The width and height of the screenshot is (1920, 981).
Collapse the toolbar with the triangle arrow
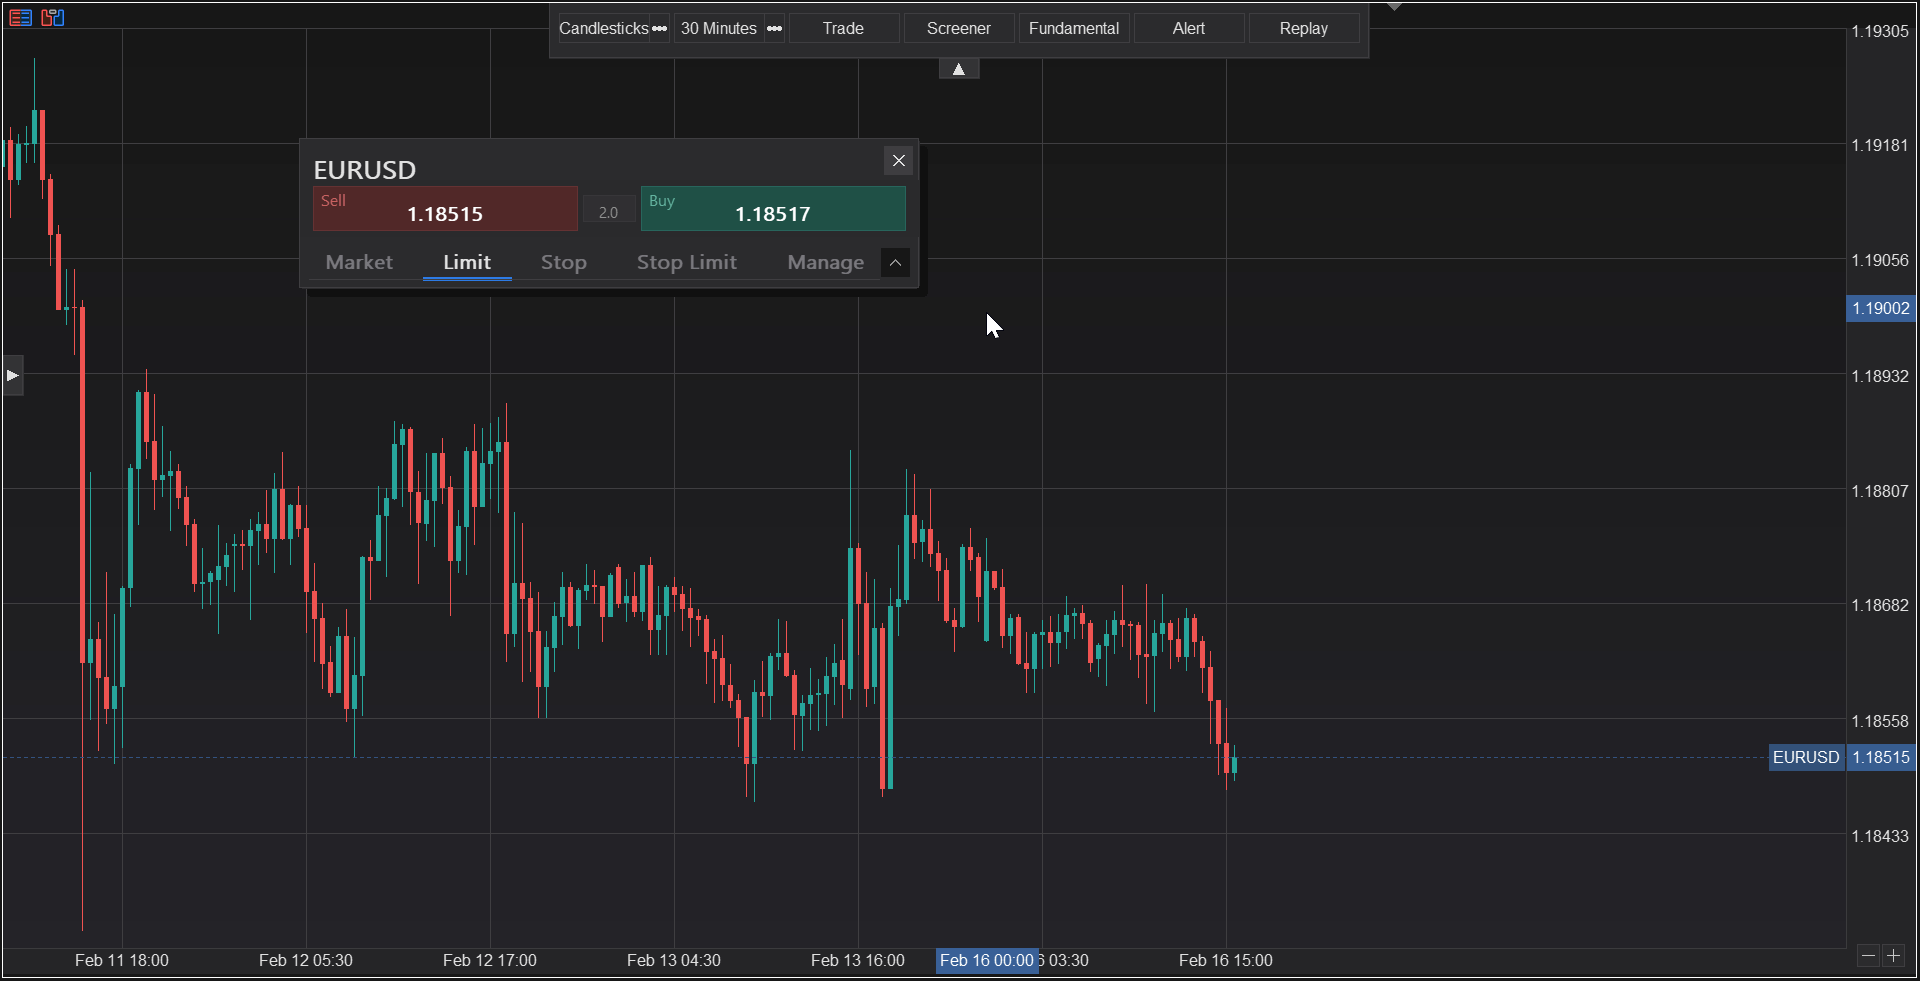(x=958, y=68)
